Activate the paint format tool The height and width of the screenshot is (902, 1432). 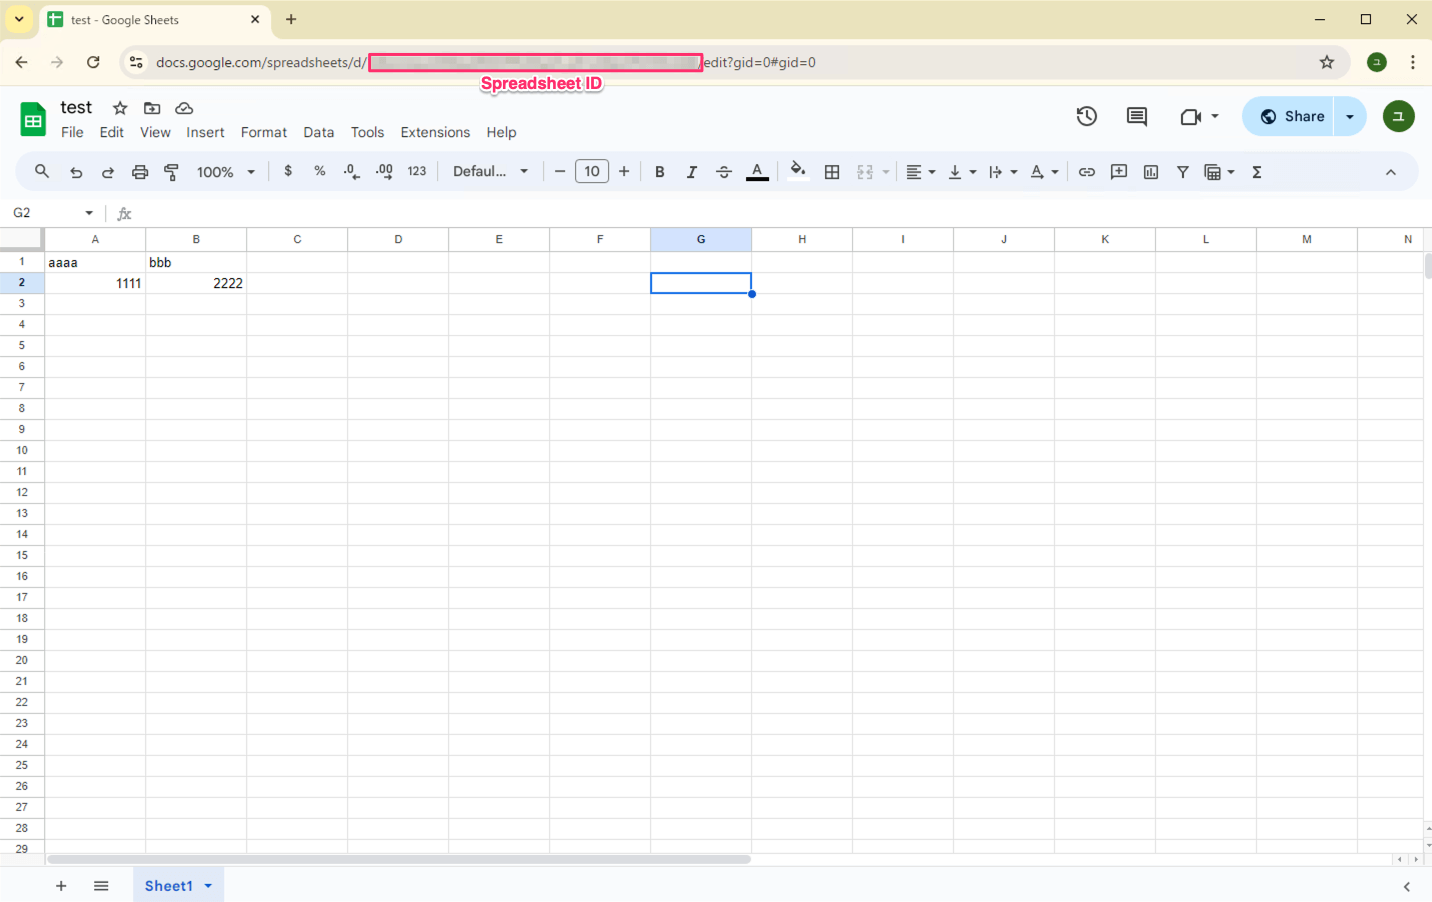point(172,172)
